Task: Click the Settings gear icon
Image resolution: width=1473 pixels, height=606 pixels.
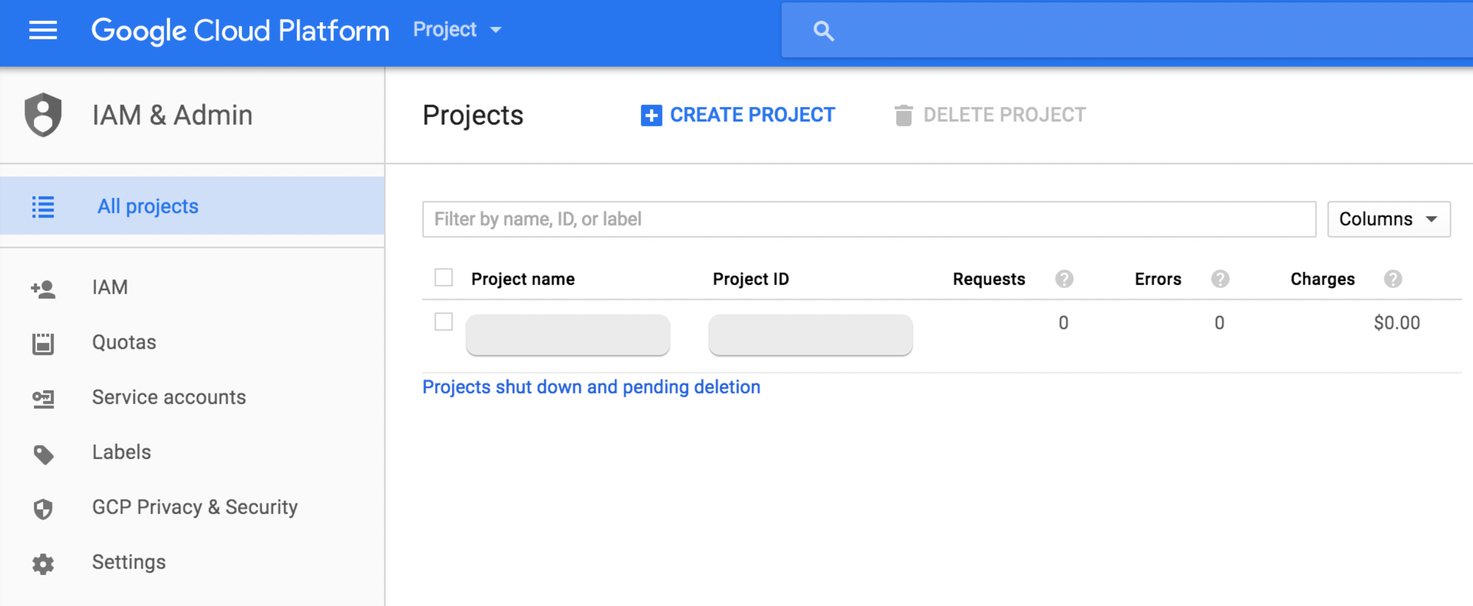Action: [x=43, y=563]
